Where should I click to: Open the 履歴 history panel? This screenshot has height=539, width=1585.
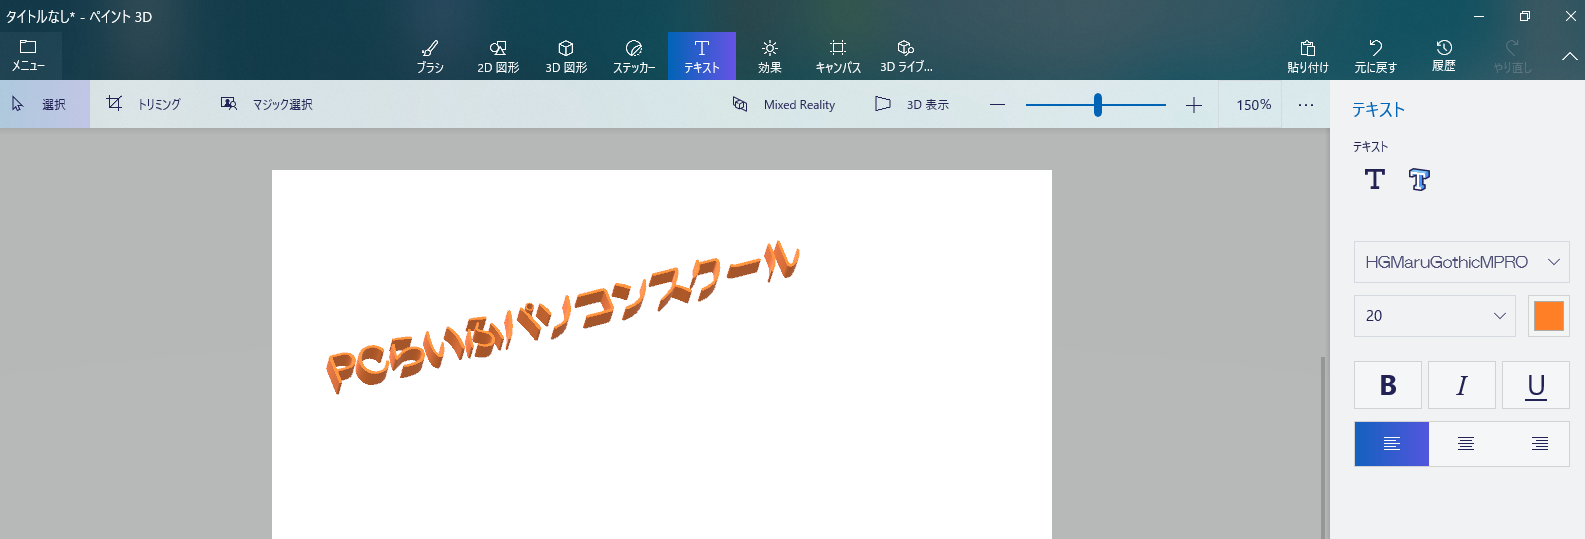click(x=1444, y=56)
